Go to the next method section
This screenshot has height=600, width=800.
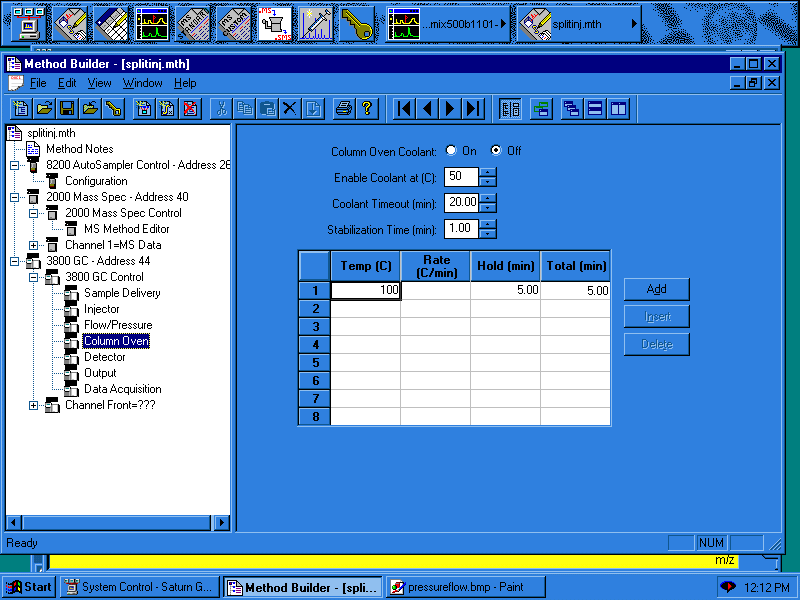tap(450, 109)
